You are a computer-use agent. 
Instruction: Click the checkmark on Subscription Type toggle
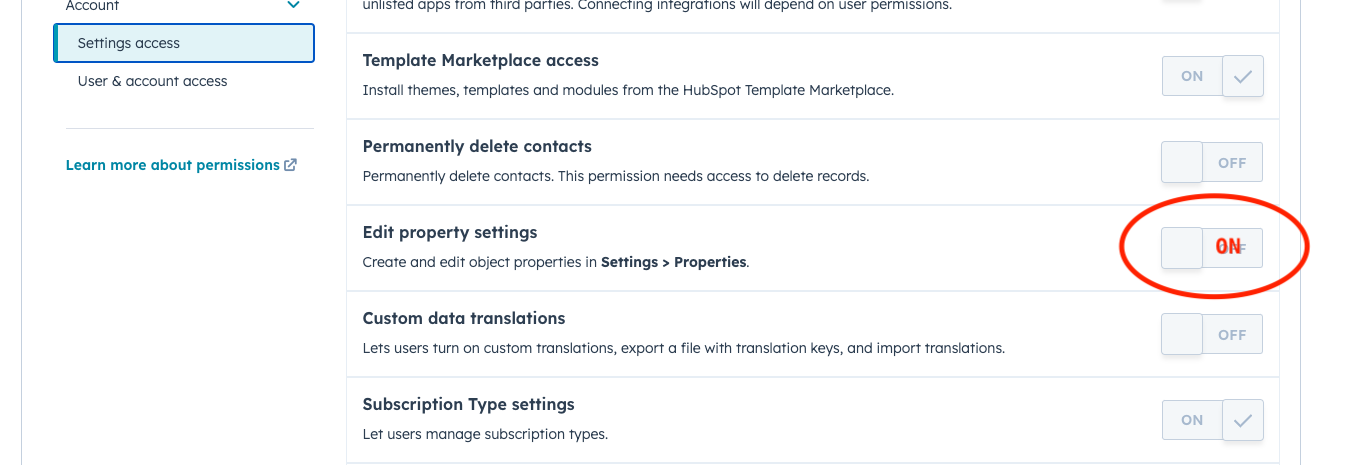coord(1243,420)
